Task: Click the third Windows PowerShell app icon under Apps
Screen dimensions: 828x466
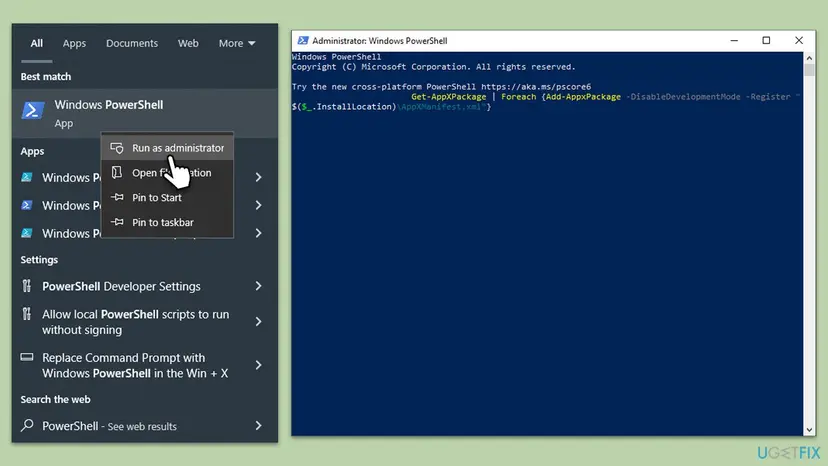Action: [26, 233]
